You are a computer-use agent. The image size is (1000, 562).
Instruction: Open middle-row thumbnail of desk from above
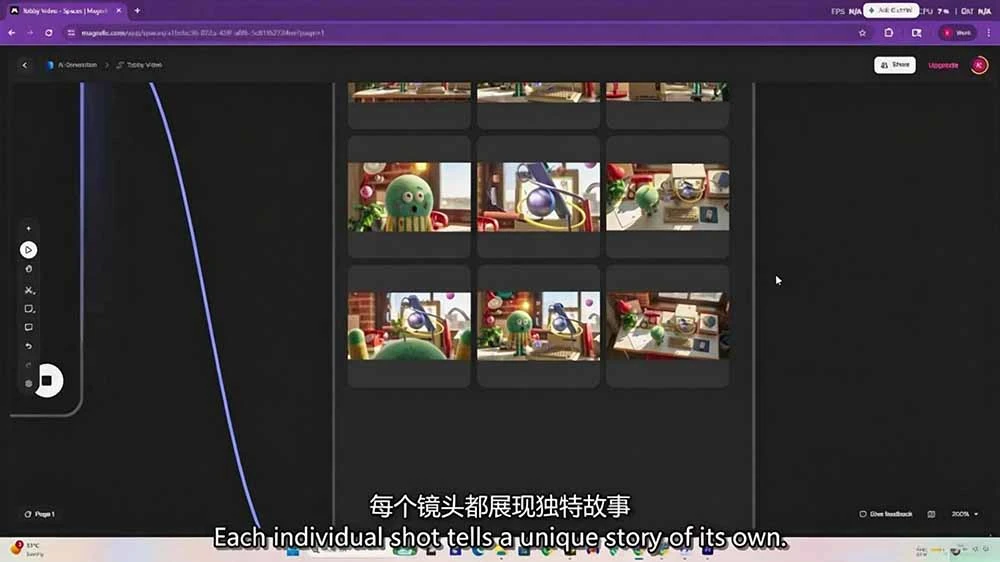click(668, 197)
